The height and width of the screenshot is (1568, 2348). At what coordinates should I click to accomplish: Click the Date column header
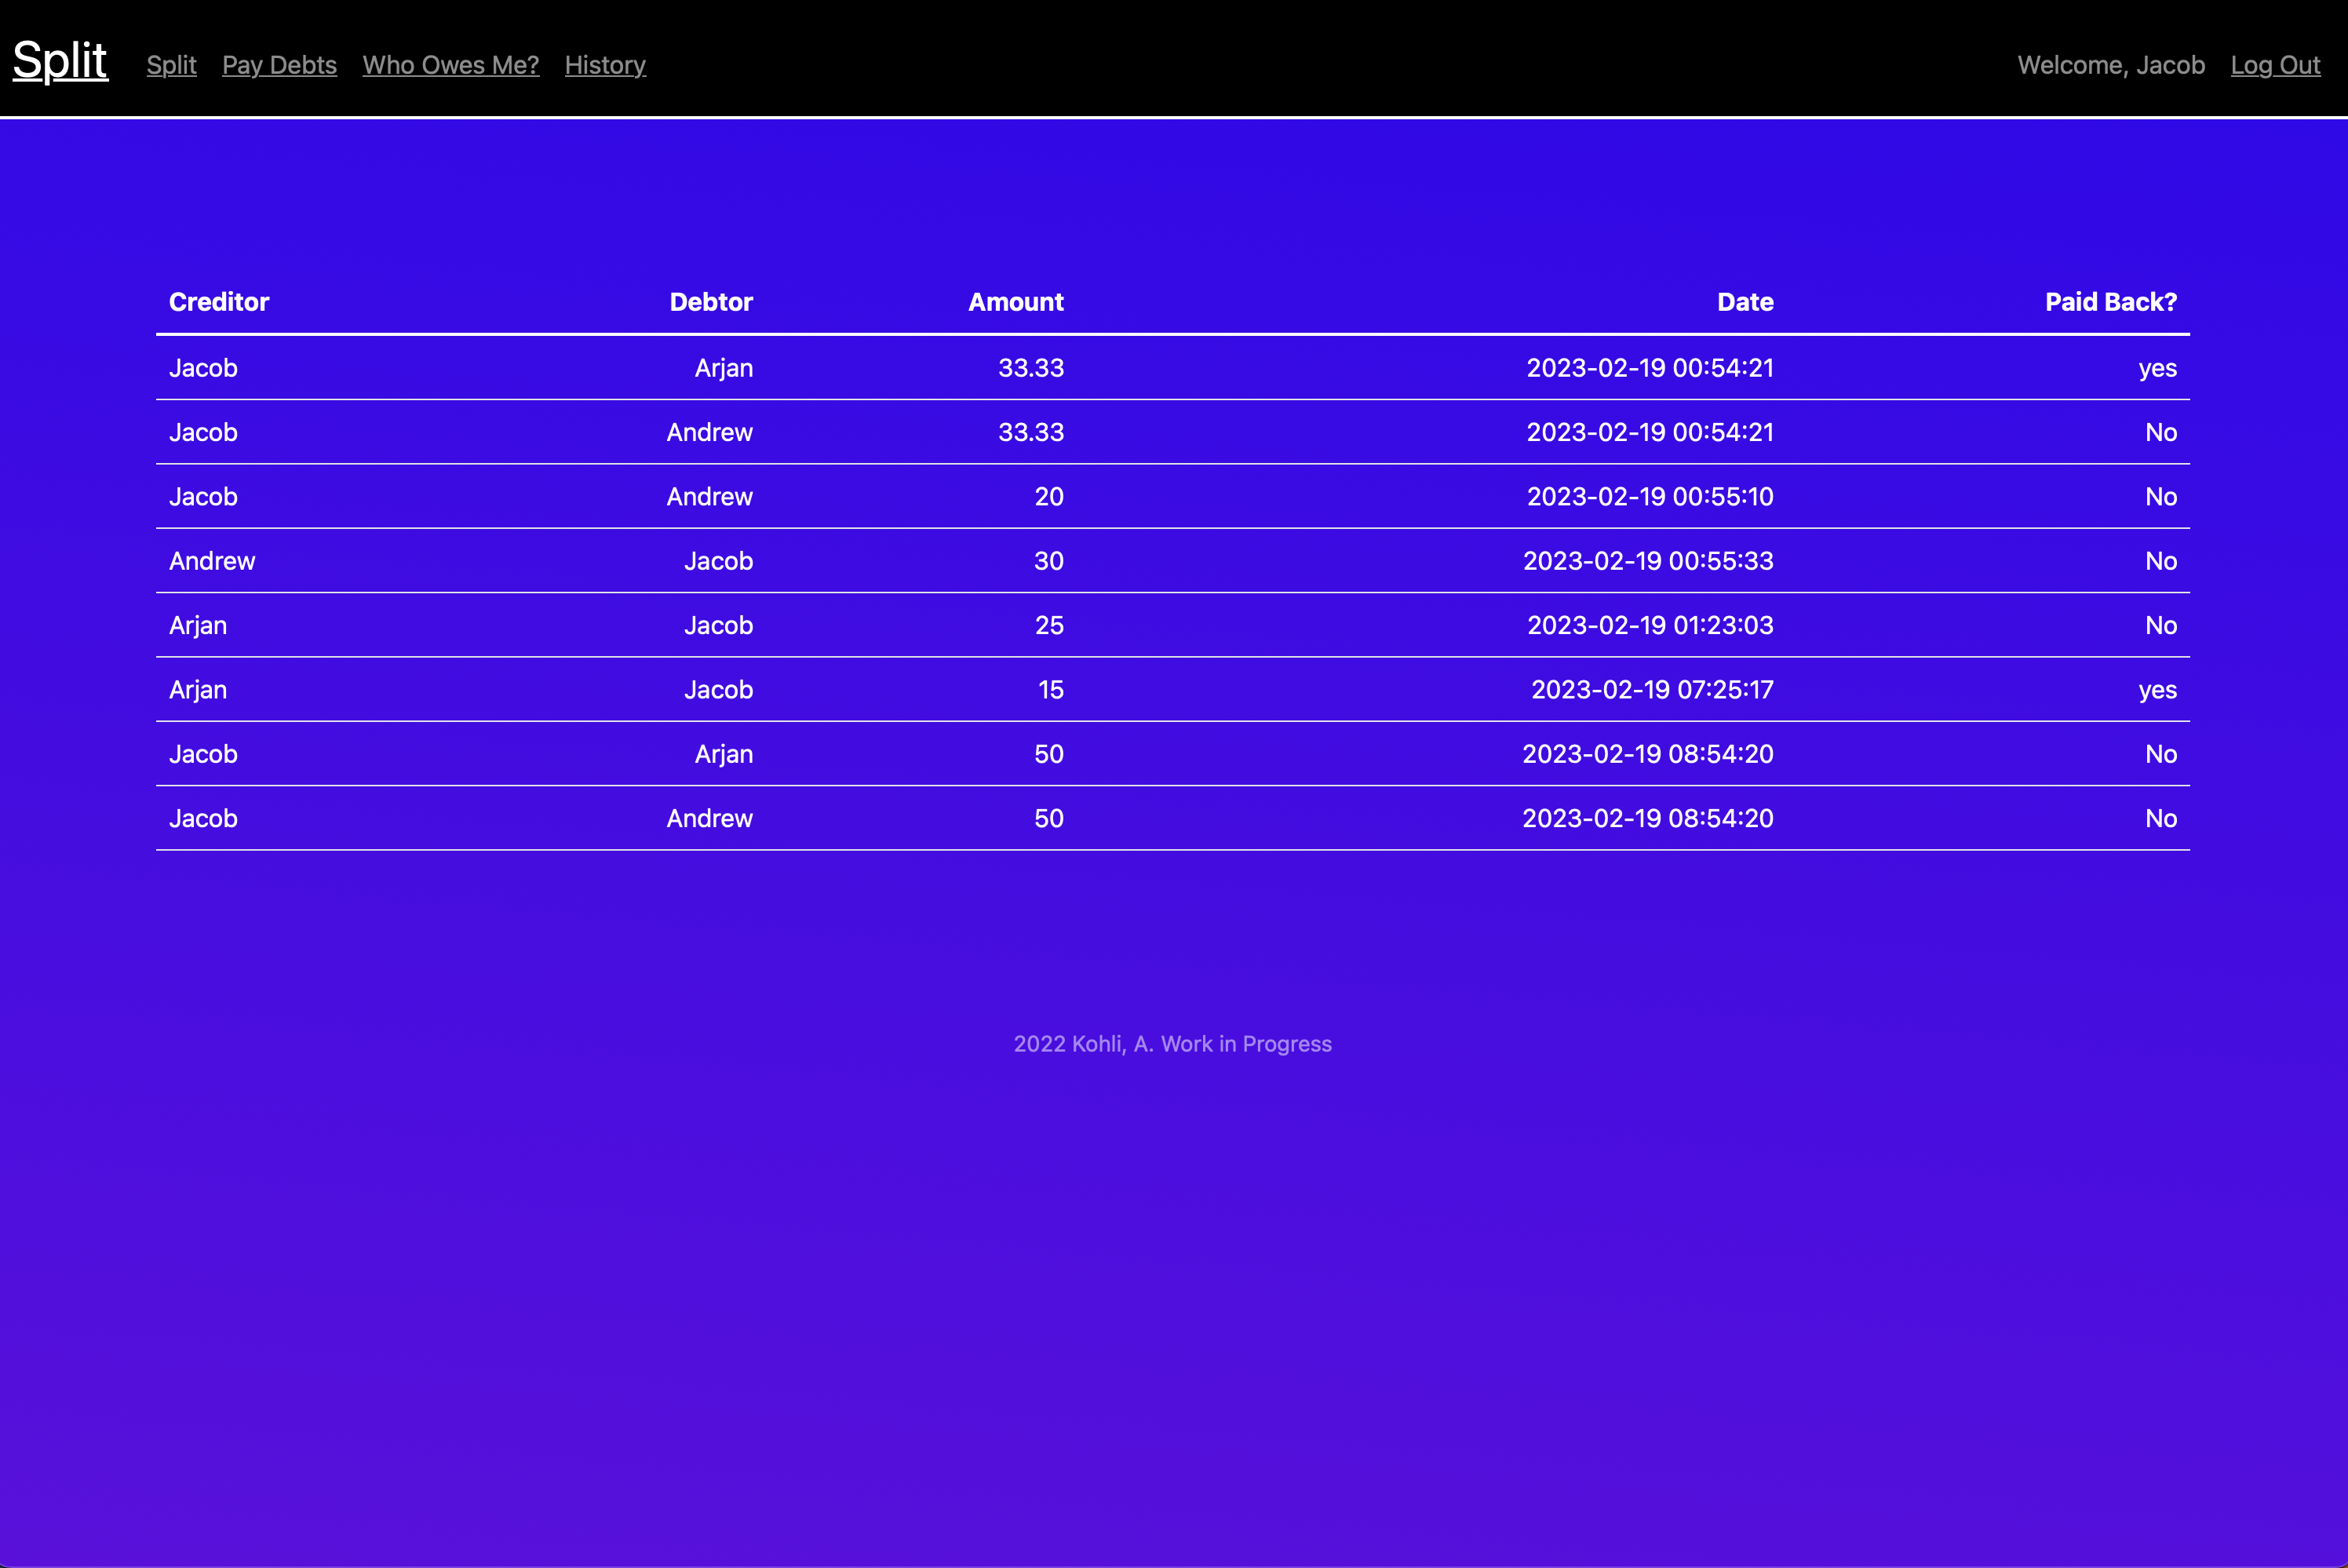tap(1744, 302)
